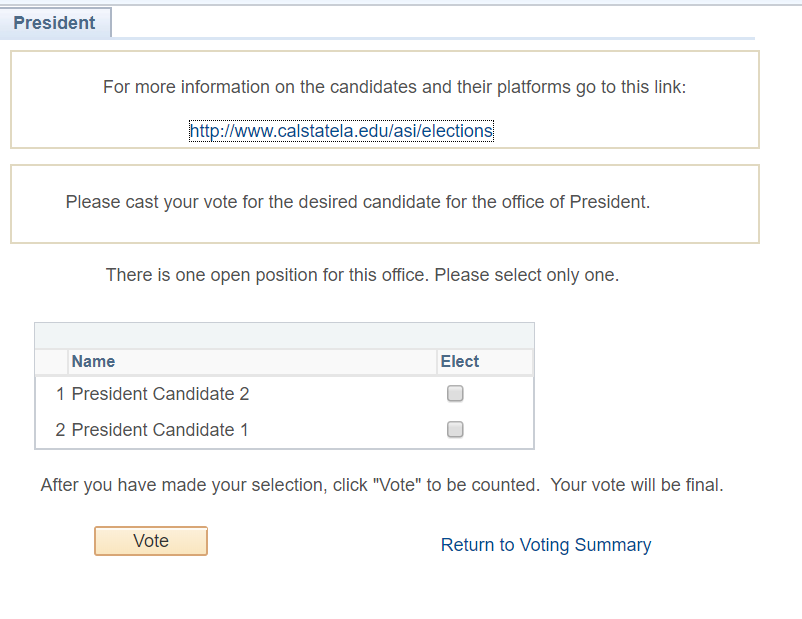Click Return to Voting Summary
The height and width of the screenshot is (619, 802).
(x=546, y=545)
